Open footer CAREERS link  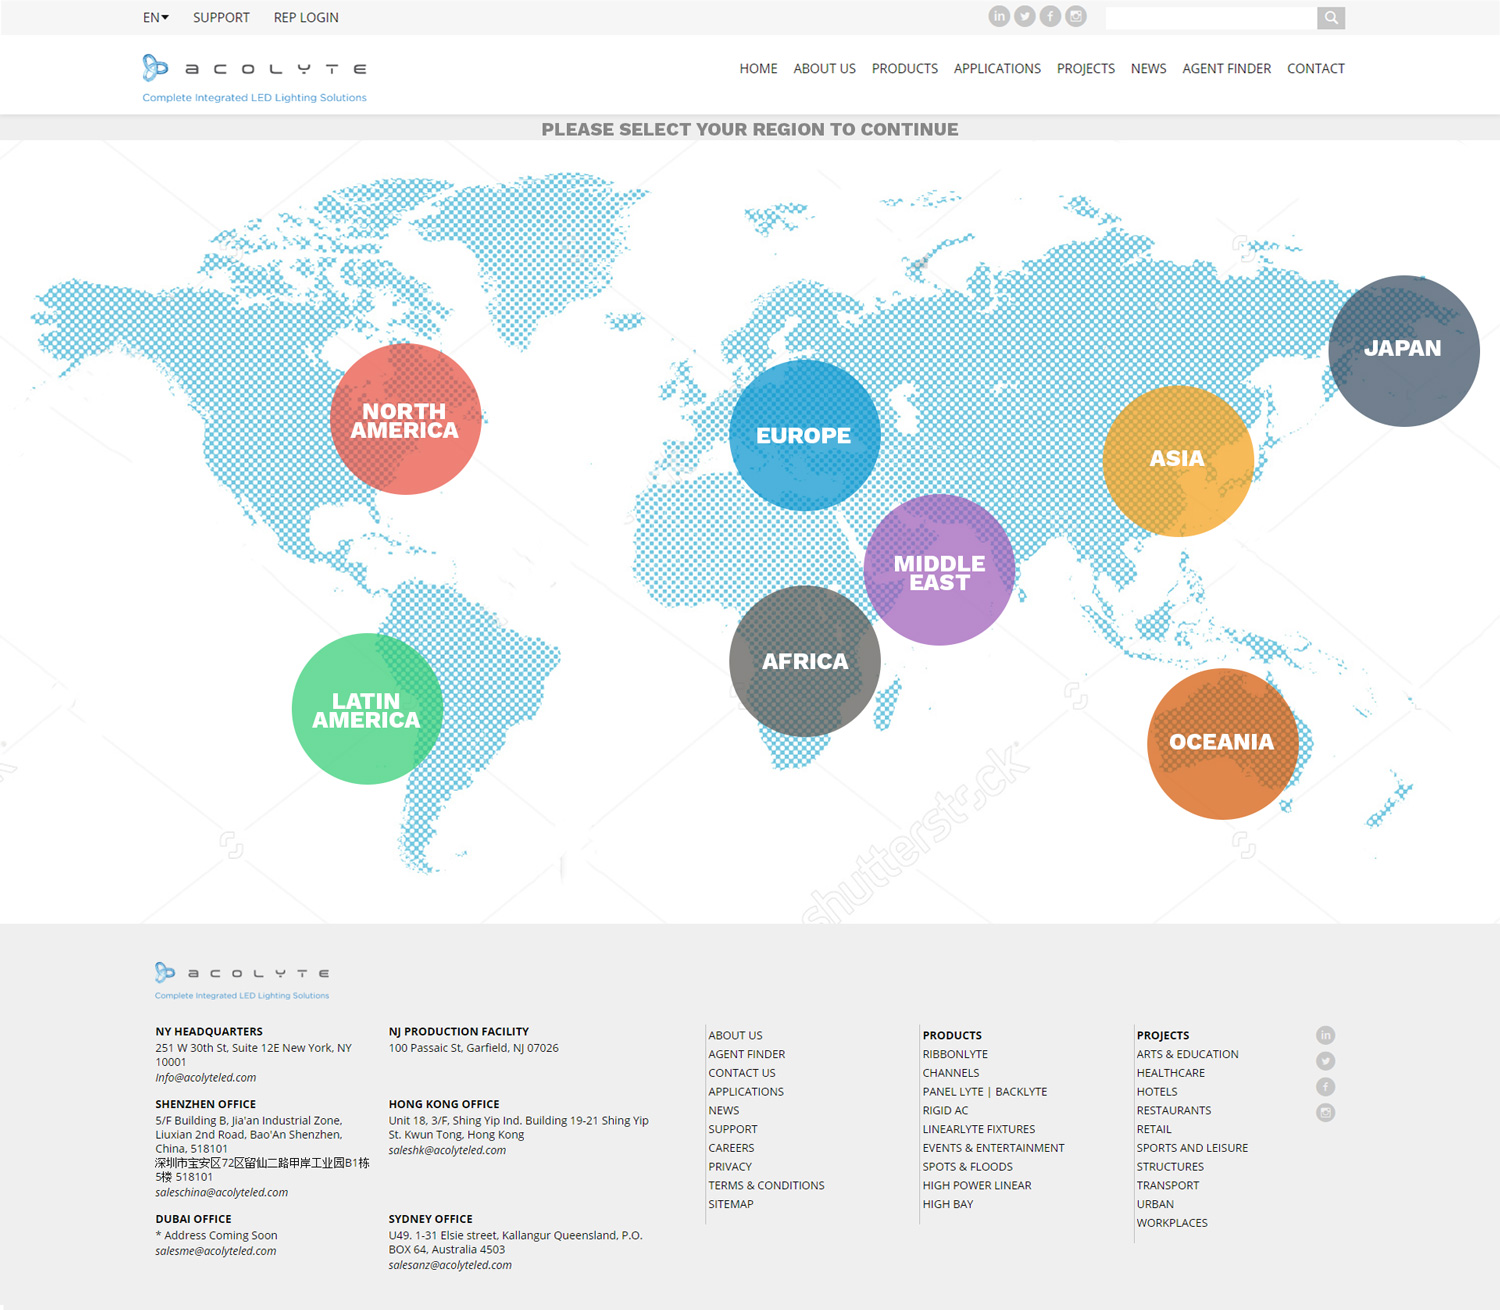click(x=731, y=1148)
